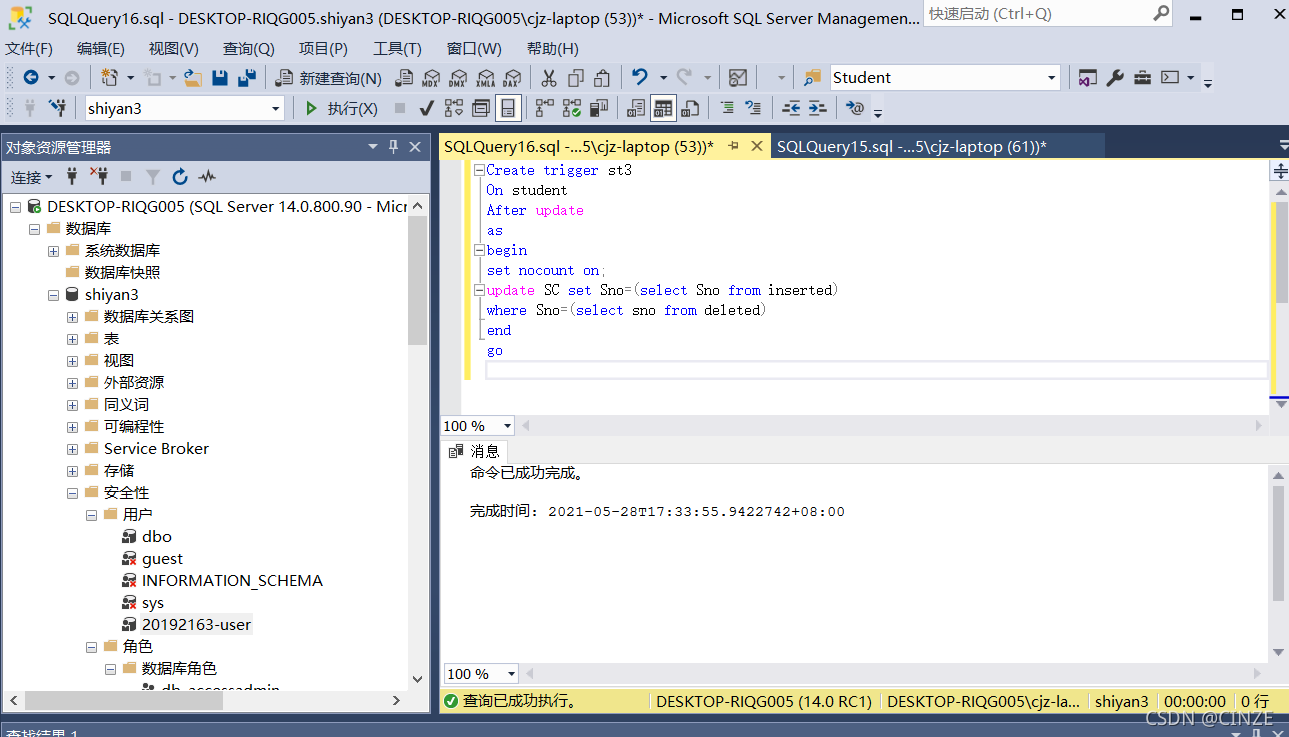Open the 查询(Q) menu
1289x737 pixels.
coord(248,49)
